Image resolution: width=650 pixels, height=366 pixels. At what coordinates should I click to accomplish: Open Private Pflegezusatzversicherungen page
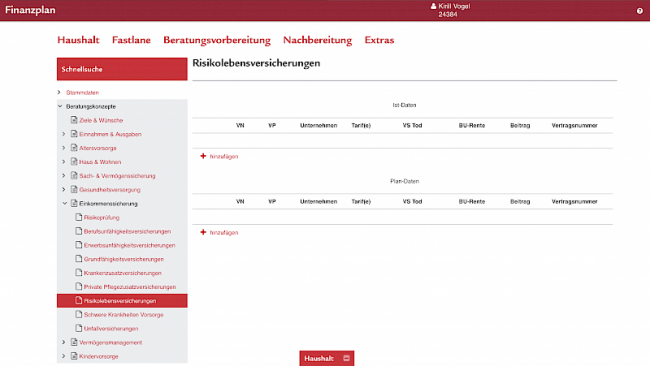[130, 287]
